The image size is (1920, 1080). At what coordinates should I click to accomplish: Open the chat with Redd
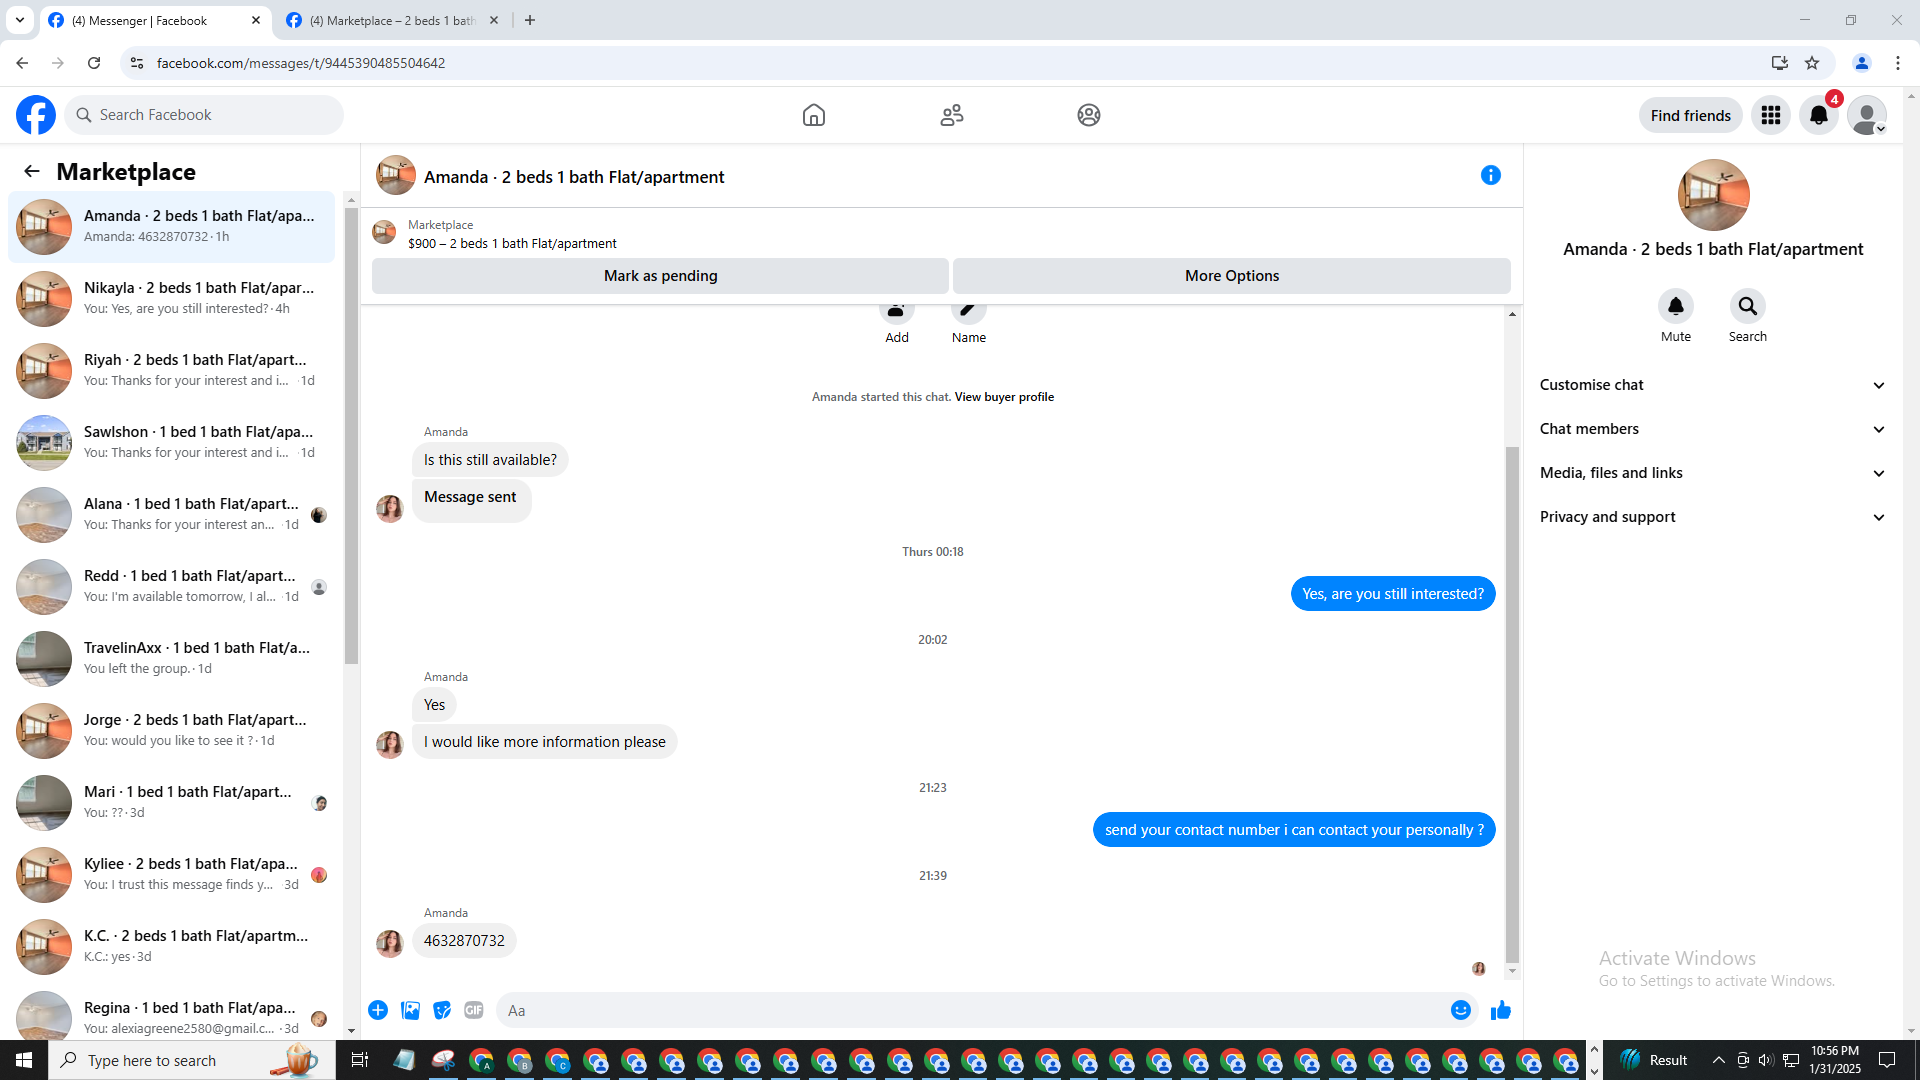[x=171, y=587]
